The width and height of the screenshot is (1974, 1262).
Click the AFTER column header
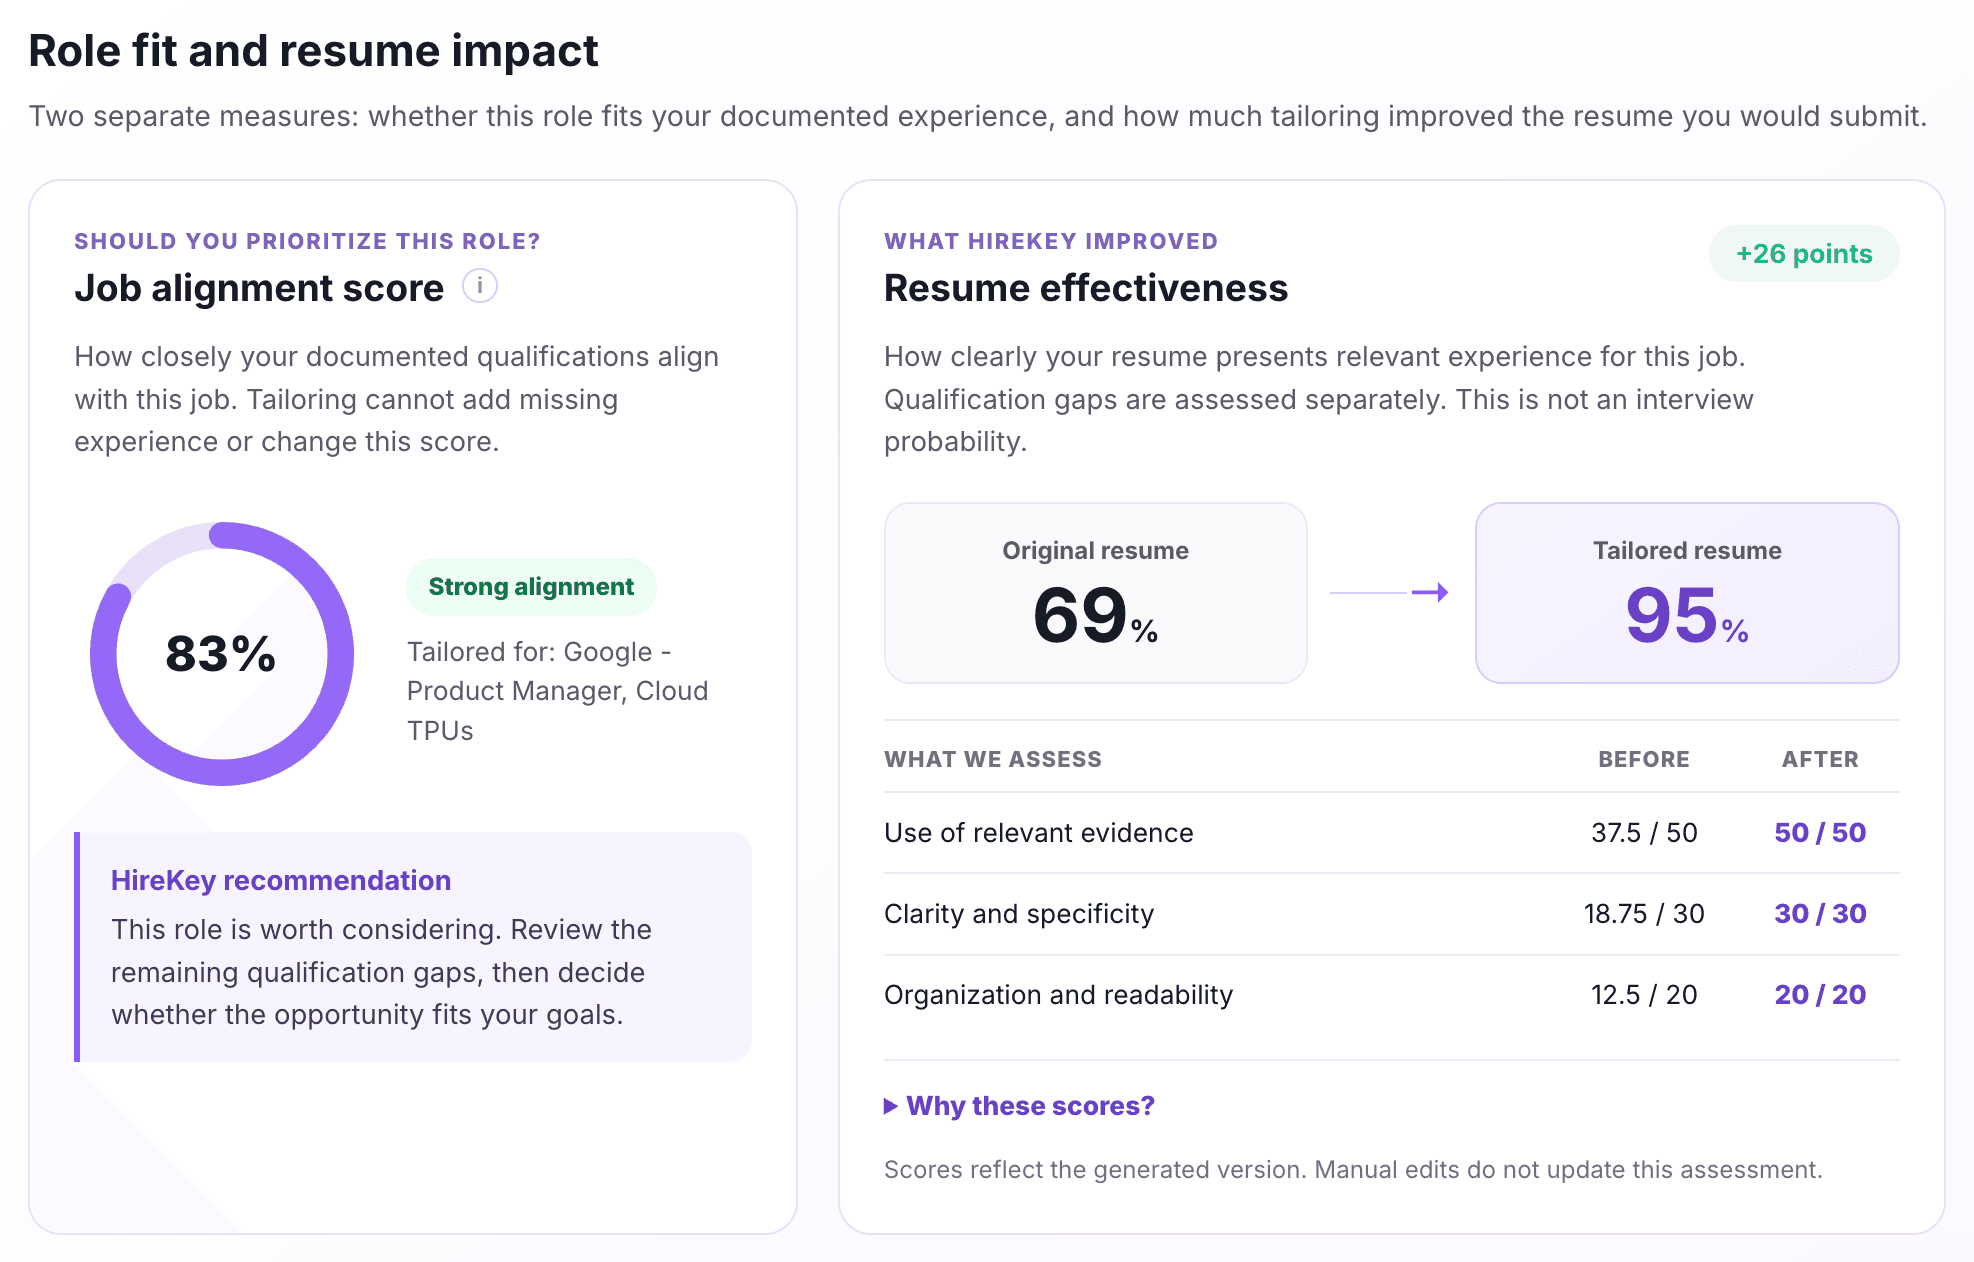coord(1820,759)
